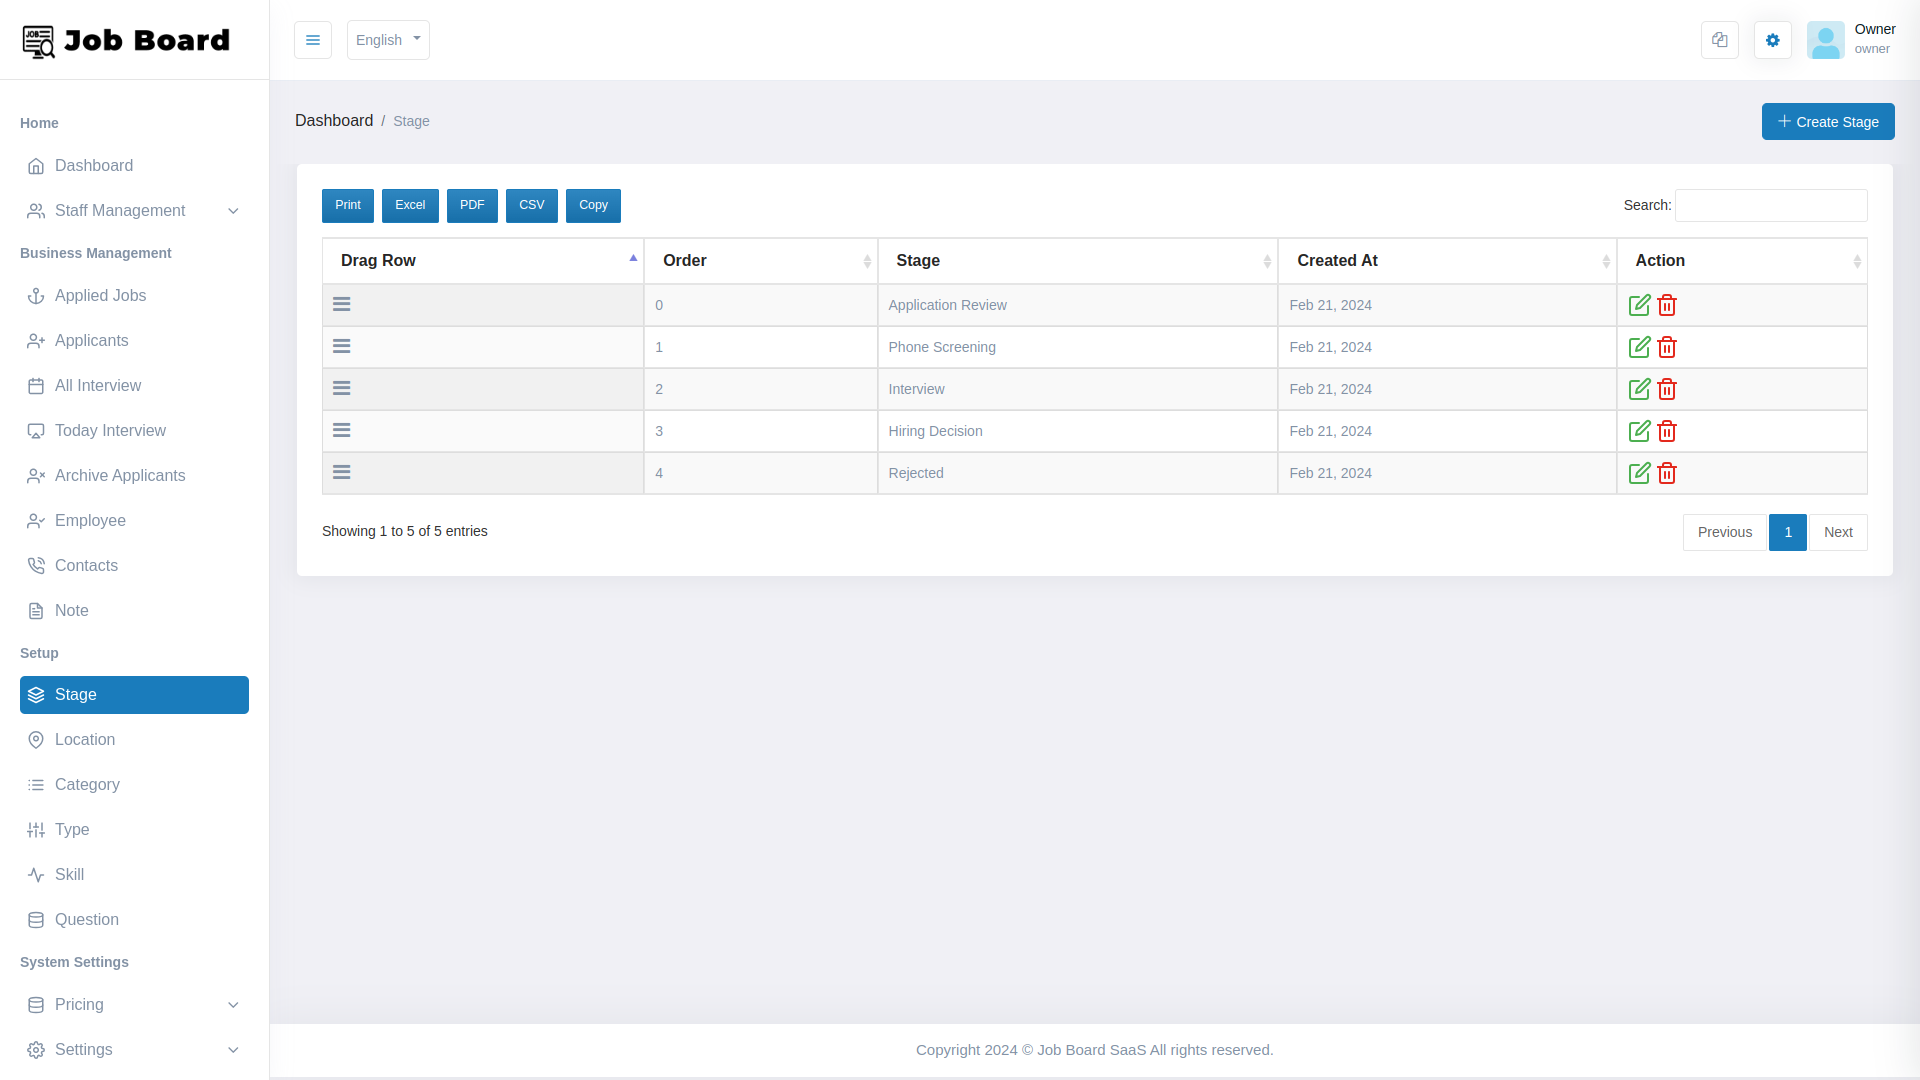Click edit icon for Application Review stage

point(1639,305)
